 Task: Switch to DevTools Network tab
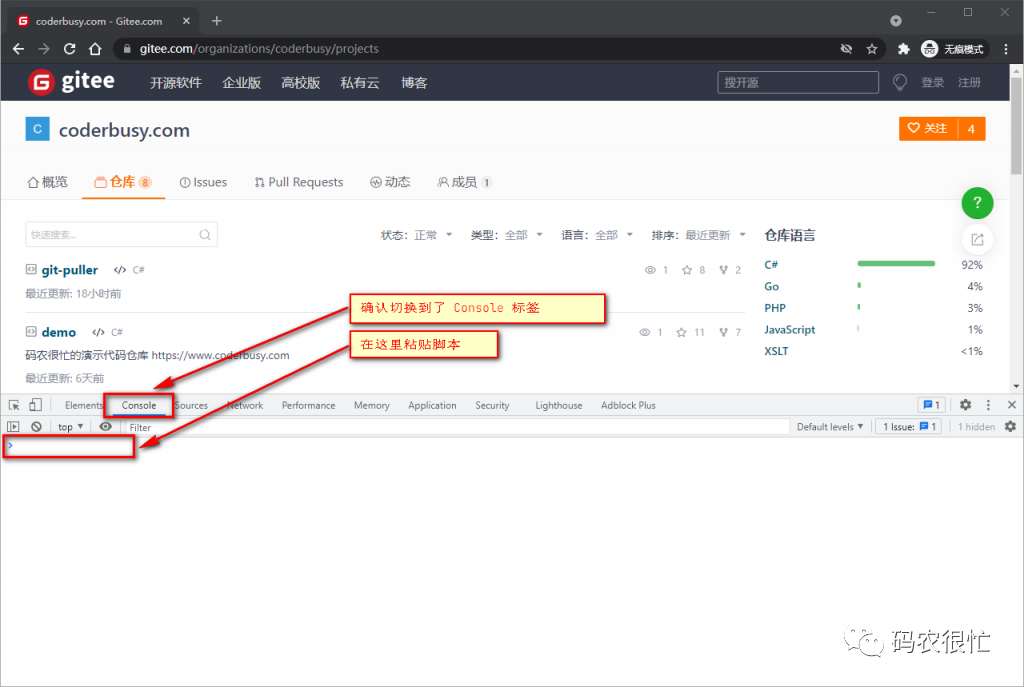pyautogui.click(x=245, y=405)
